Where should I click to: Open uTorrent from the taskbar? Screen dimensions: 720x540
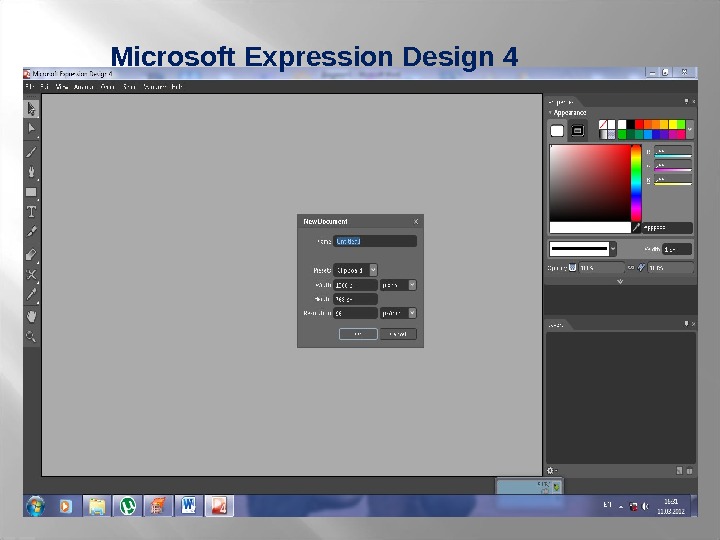pyautogui.click(x=128, y=506)
